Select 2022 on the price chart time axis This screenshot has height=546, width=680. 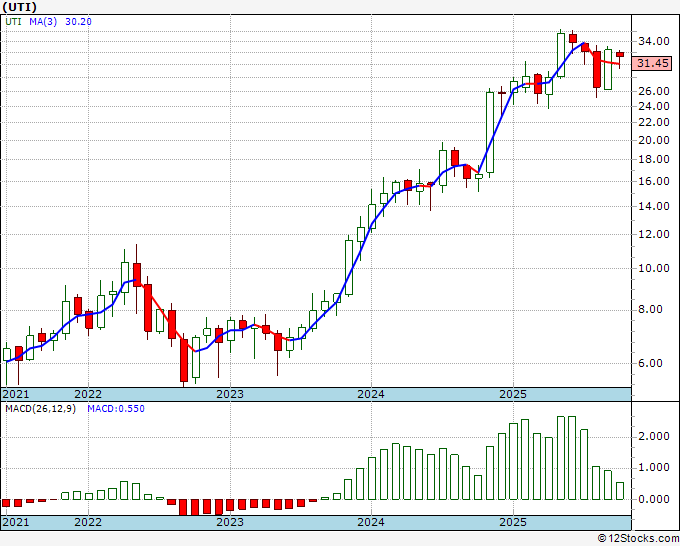click(88, 394)
